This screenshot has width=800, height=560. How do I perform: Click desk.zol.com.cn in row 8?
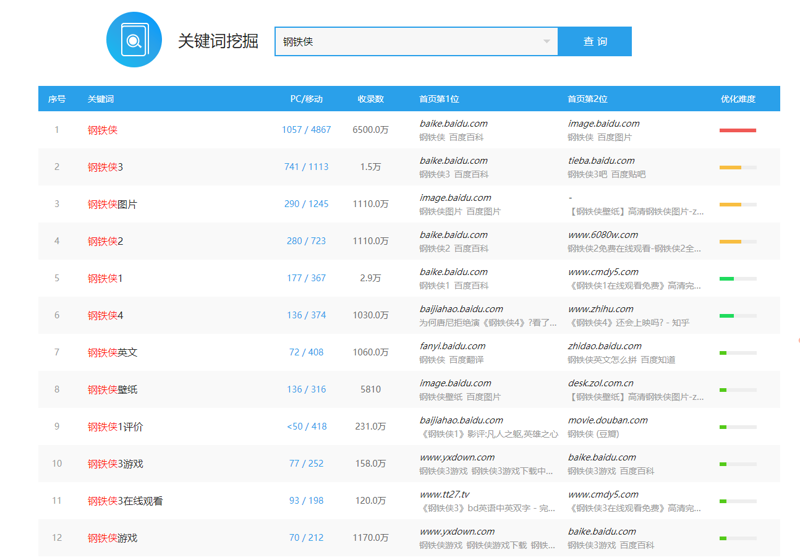coord(601,383)
